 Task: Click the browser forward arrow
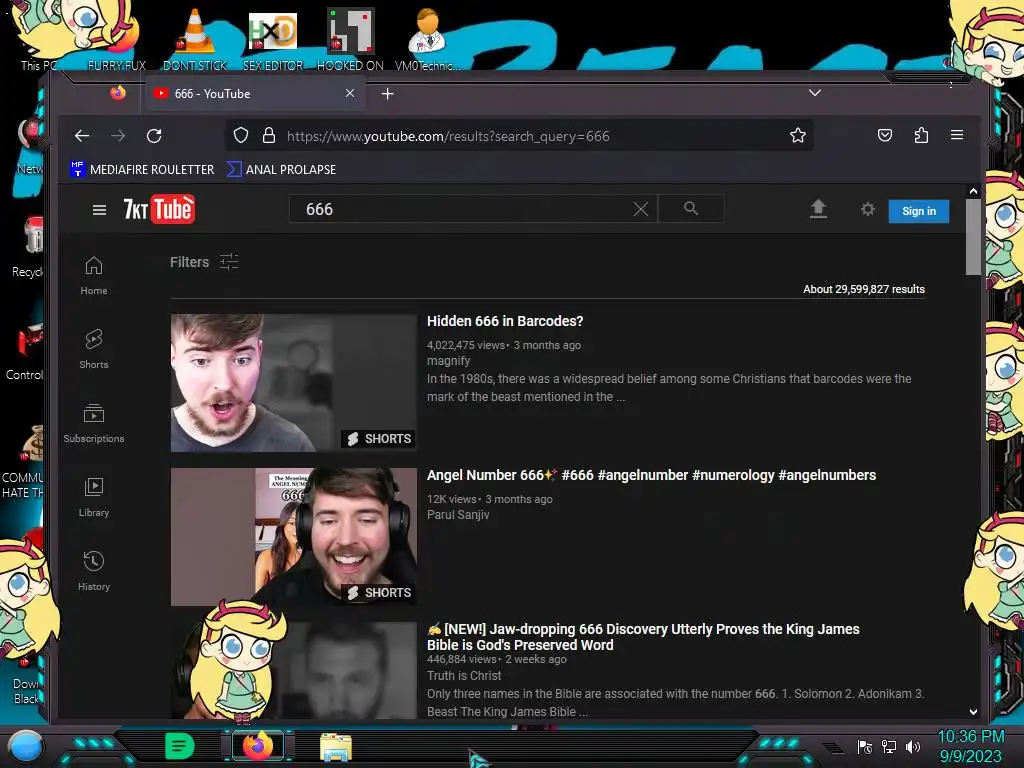coord(118,136)
